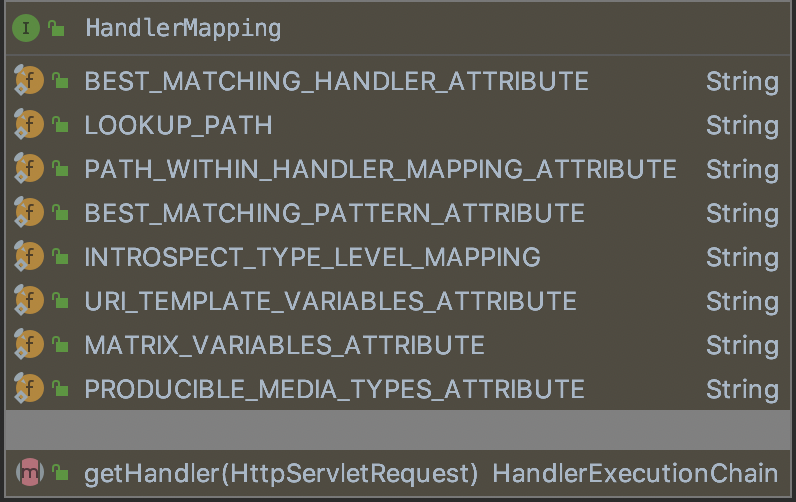Select the BEST_MATCHING_PATTERN_ATTRIBUTE field

point(334,214)
